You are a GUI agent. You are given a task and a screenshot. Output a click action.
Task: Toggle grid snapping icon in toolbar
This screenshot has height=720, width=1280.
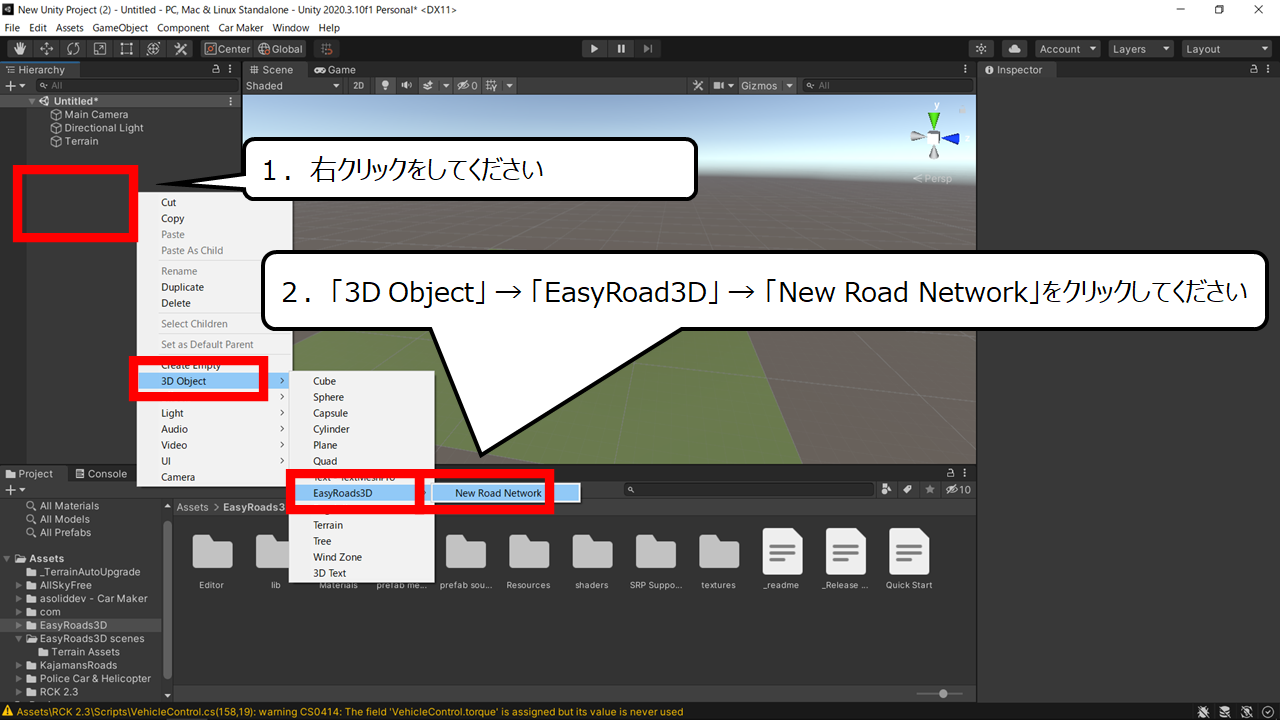(x=326, y=49)
